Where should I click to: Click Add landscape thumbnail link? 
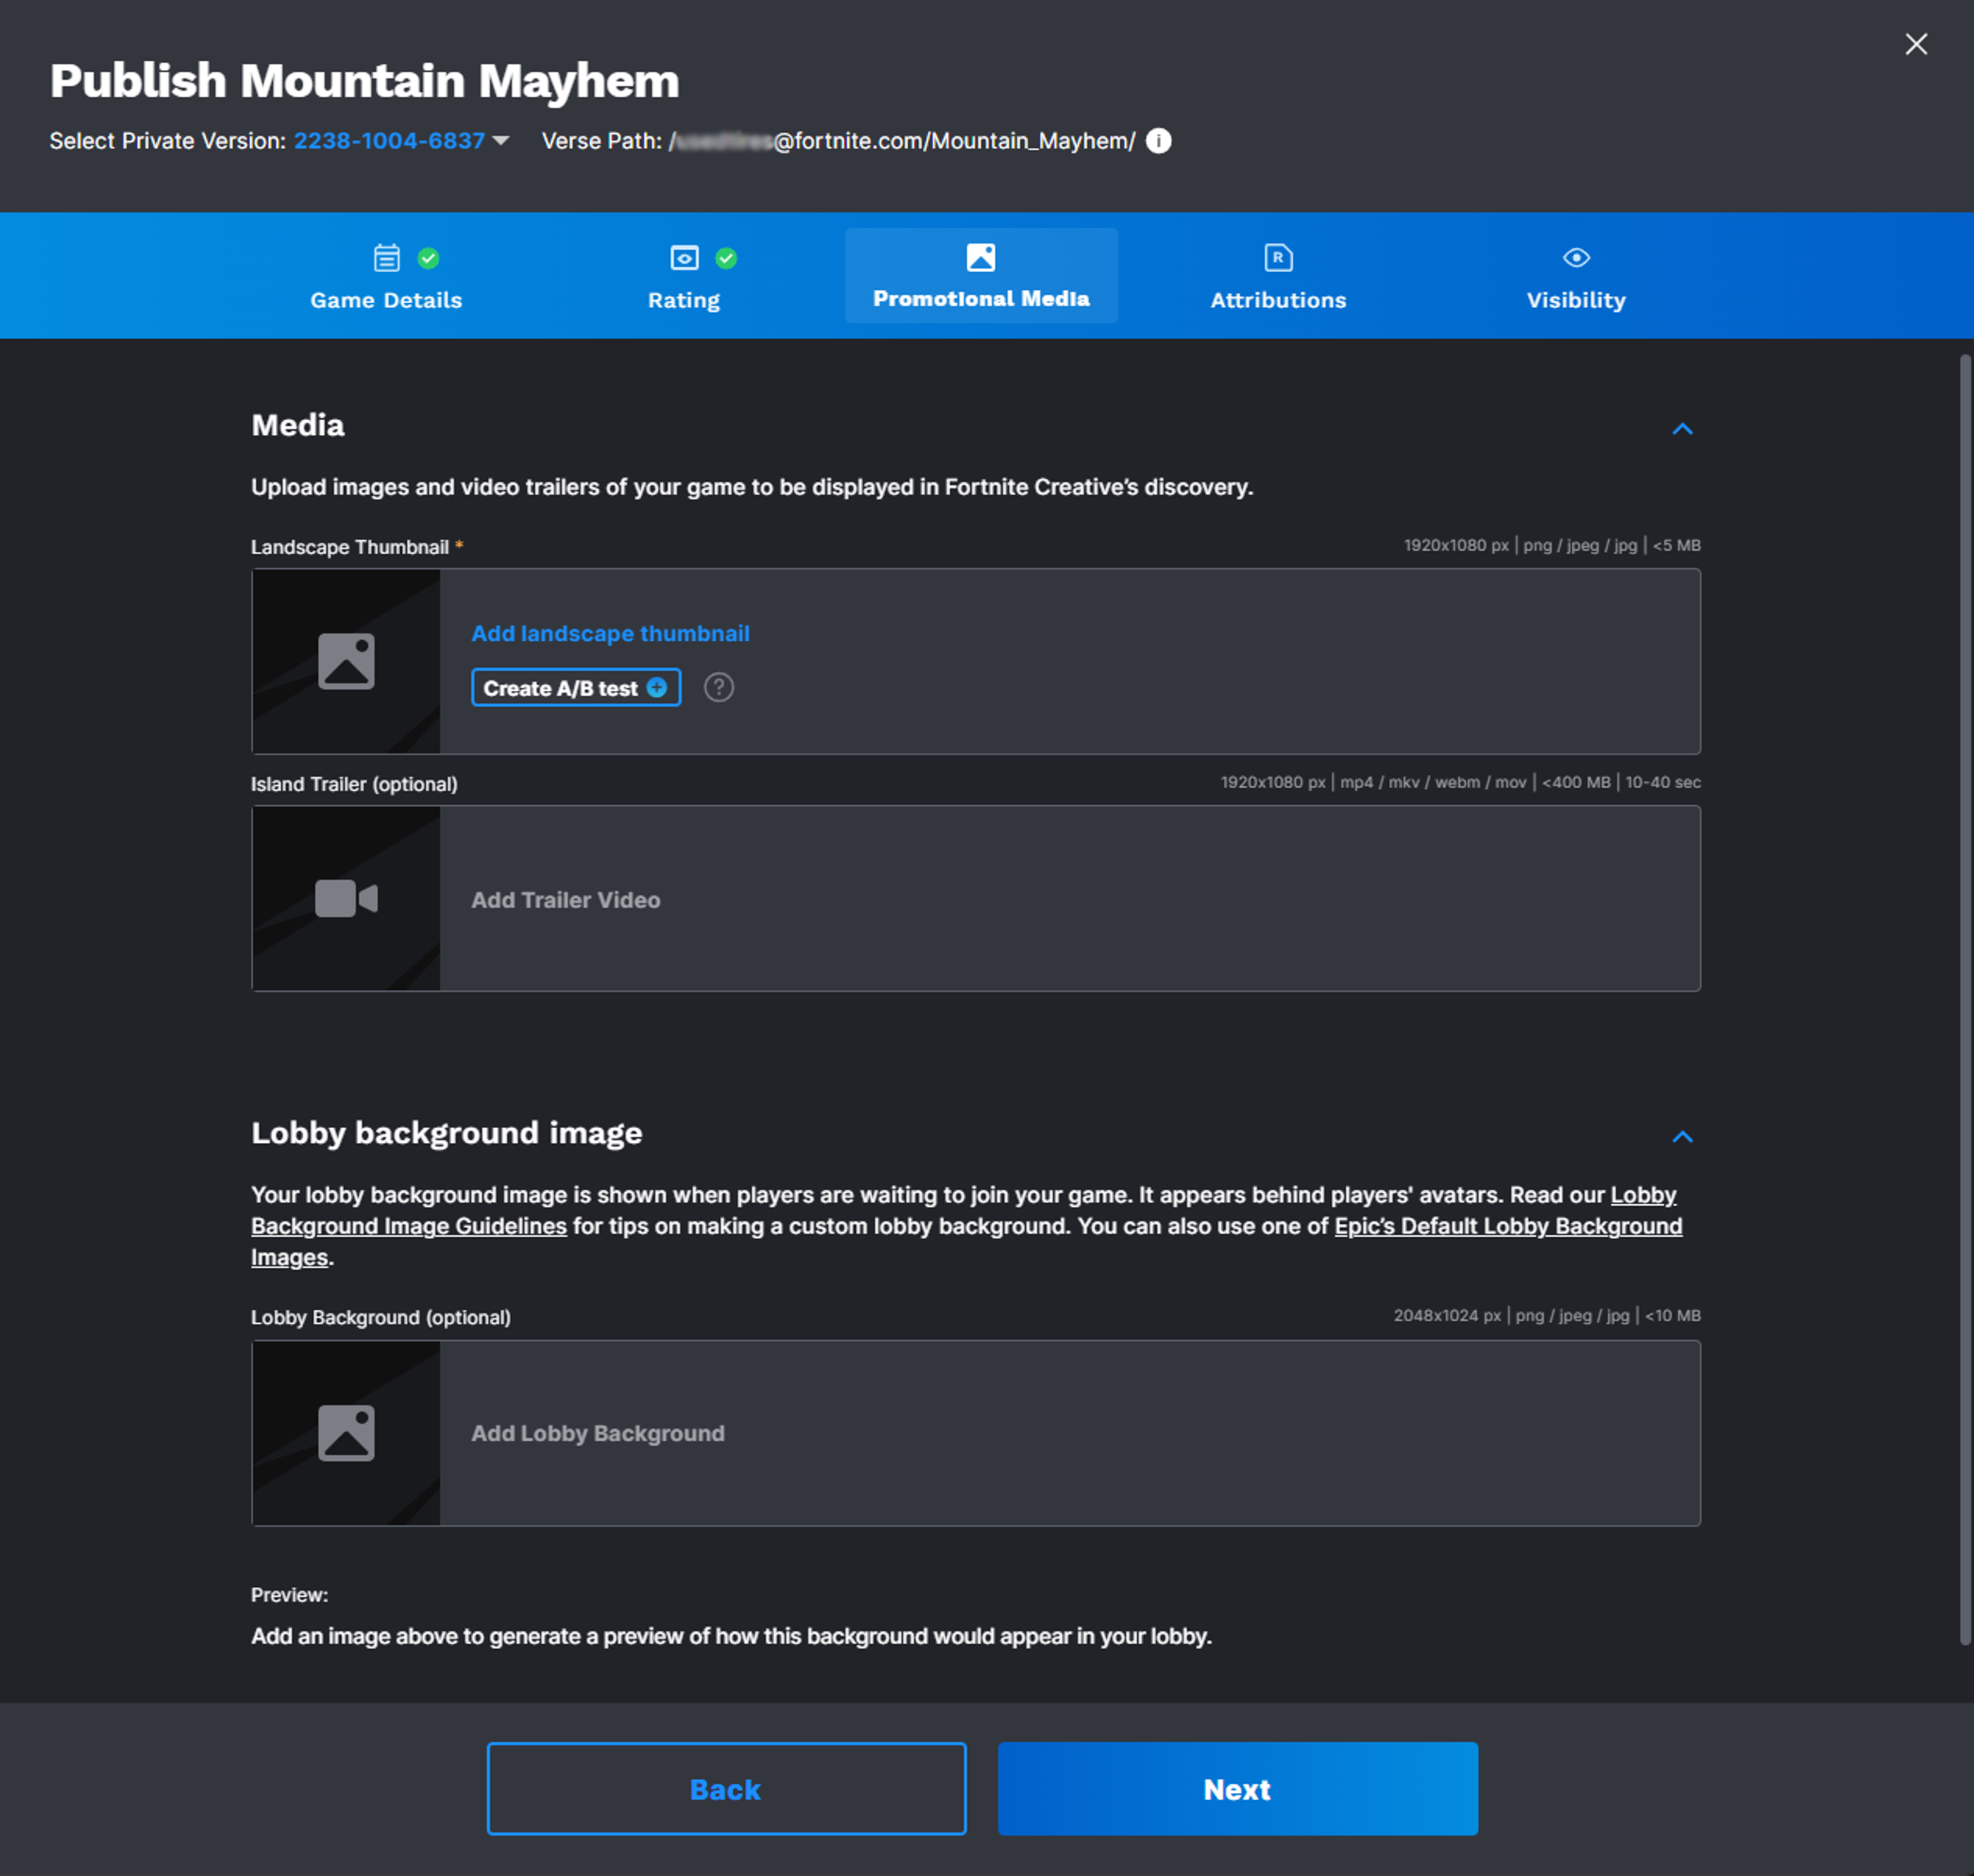click(610, 634)
